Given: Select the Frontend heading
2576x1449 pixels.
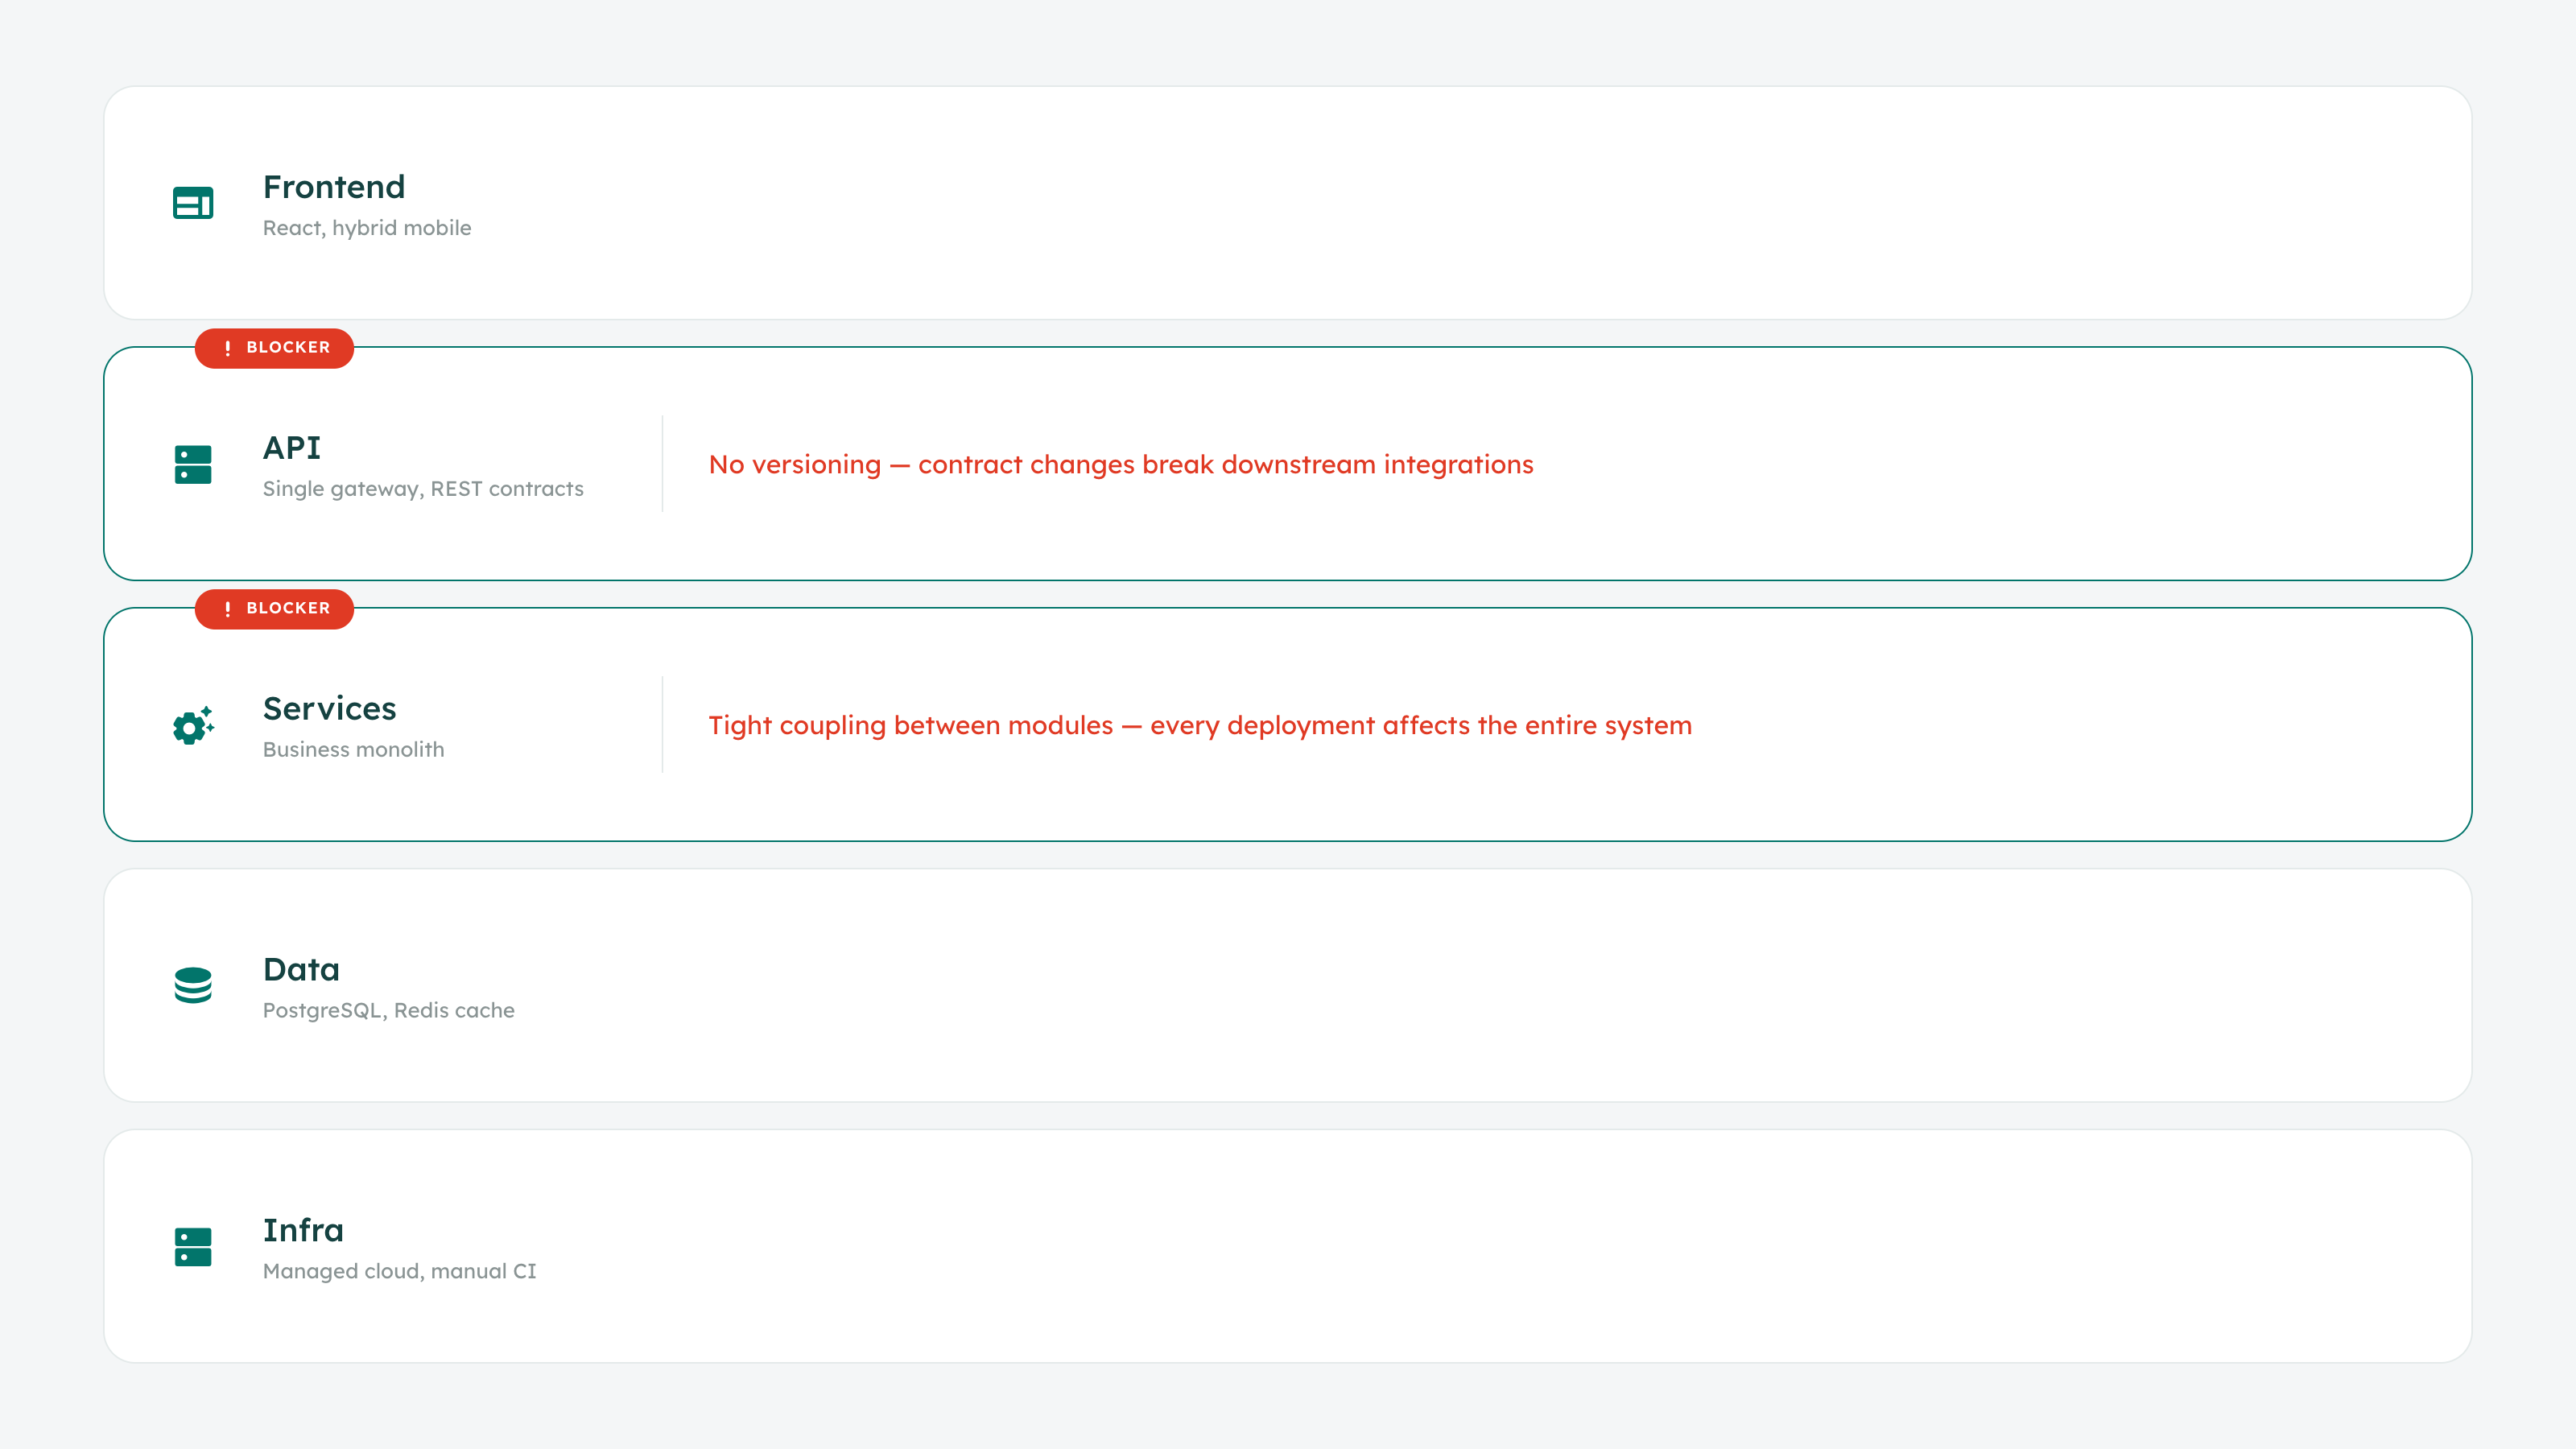Looking at the screenshot, I should click(334, 187).
